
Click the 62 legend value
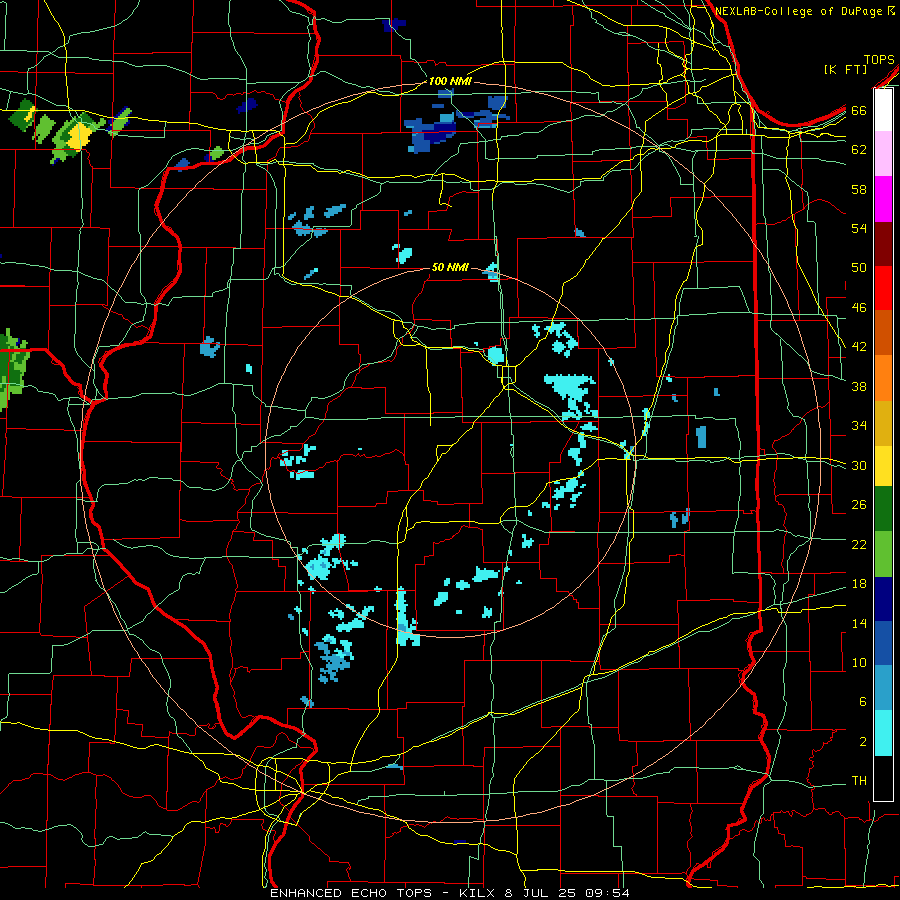pos(859,150)
